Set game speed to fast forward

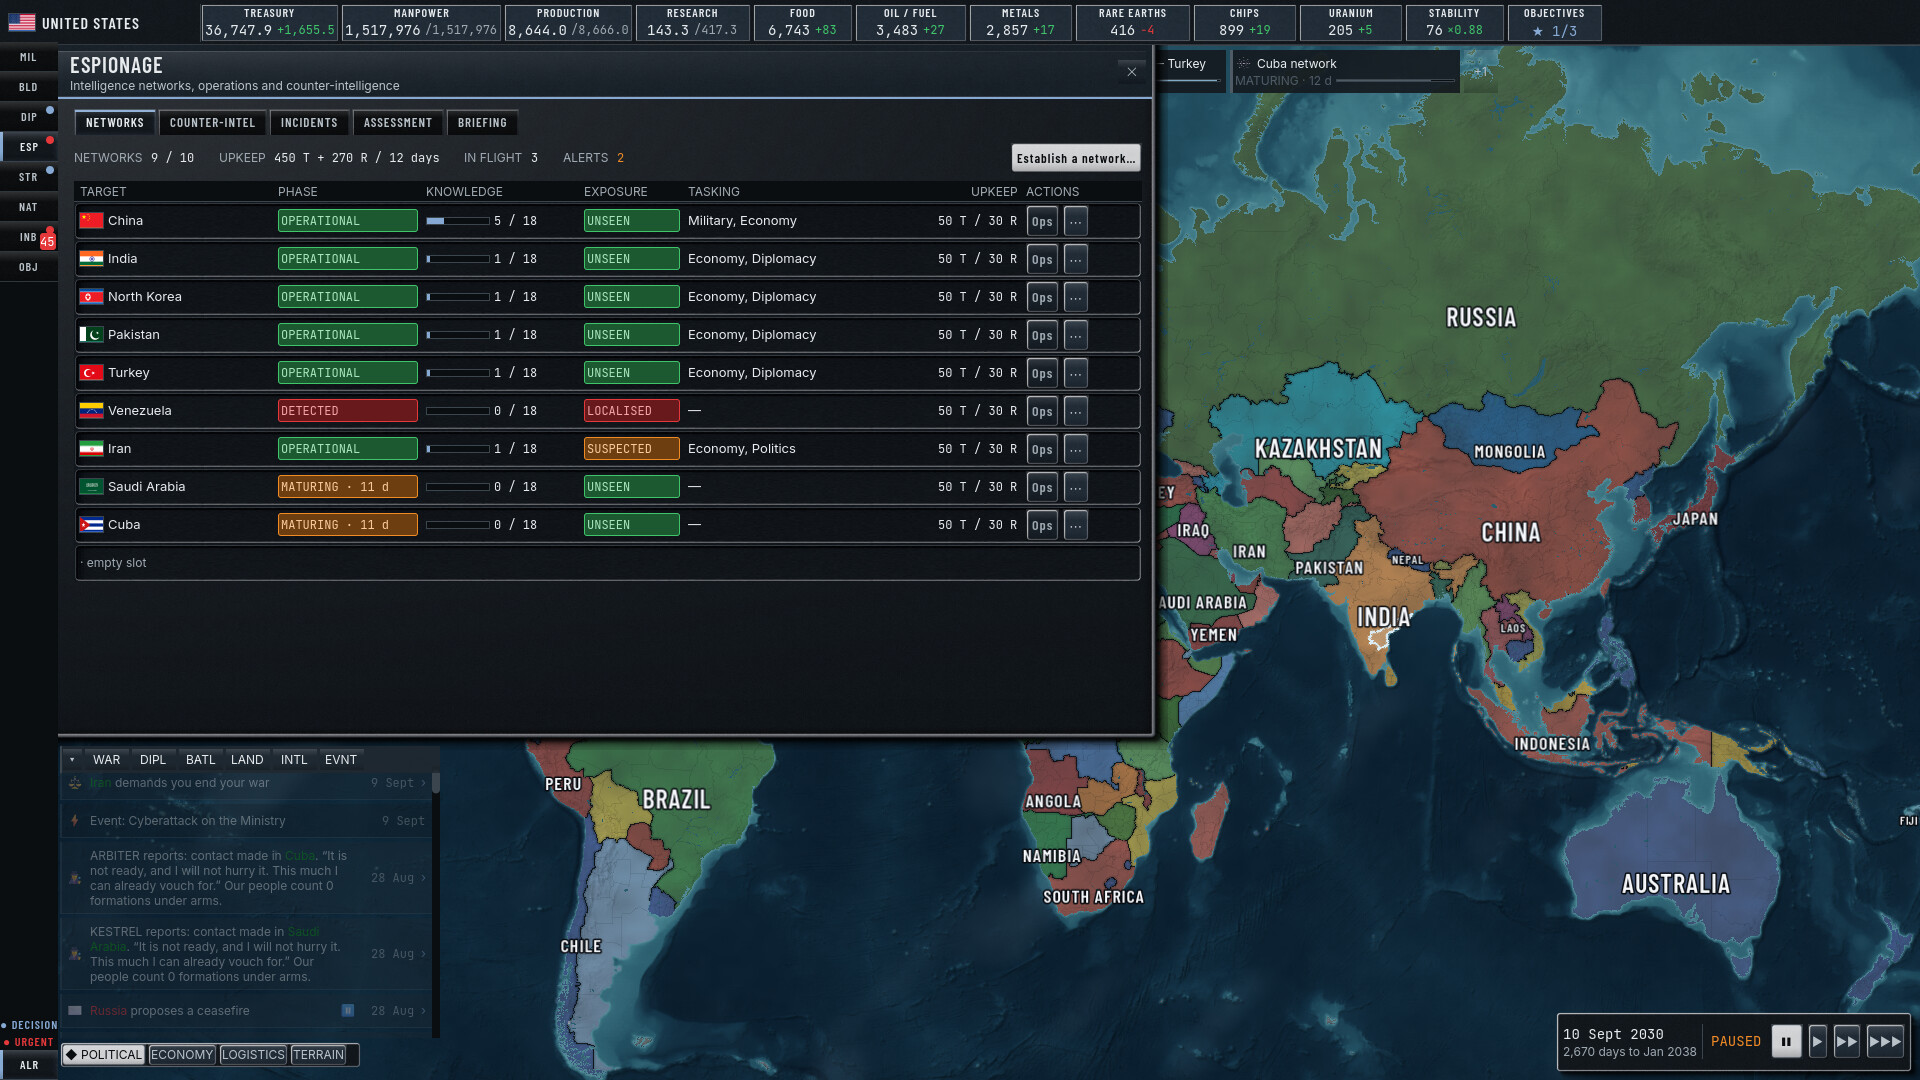[1847, 1041]
